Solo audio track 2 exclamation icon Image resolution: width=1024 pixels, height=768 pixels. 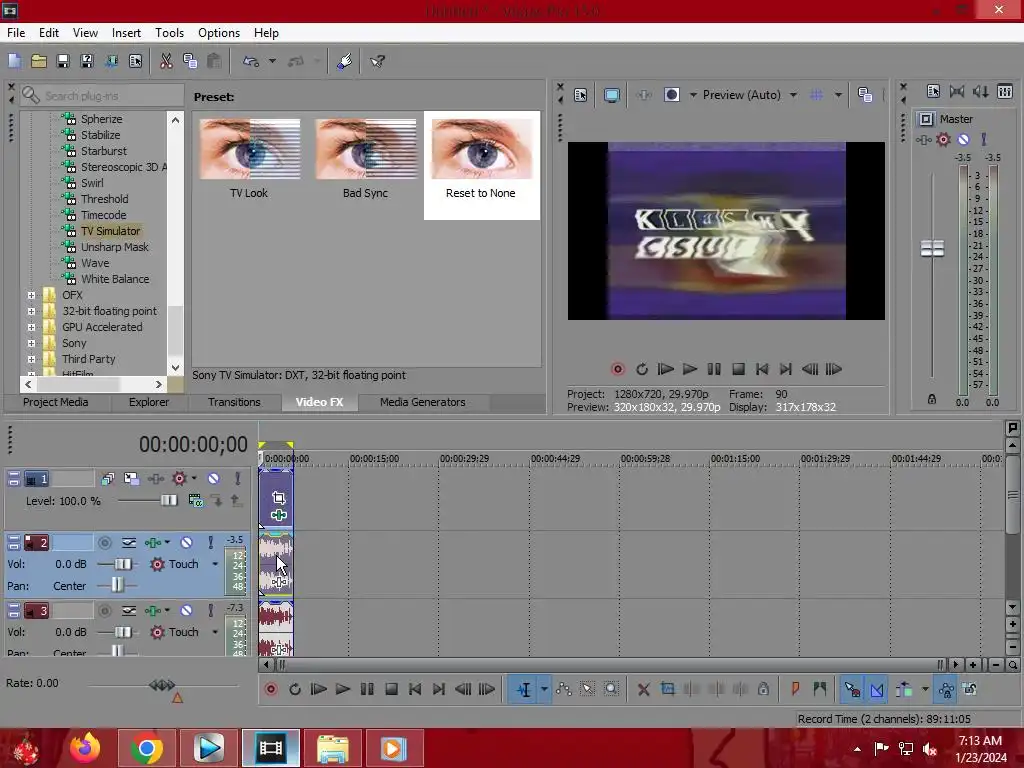(210, 543)
